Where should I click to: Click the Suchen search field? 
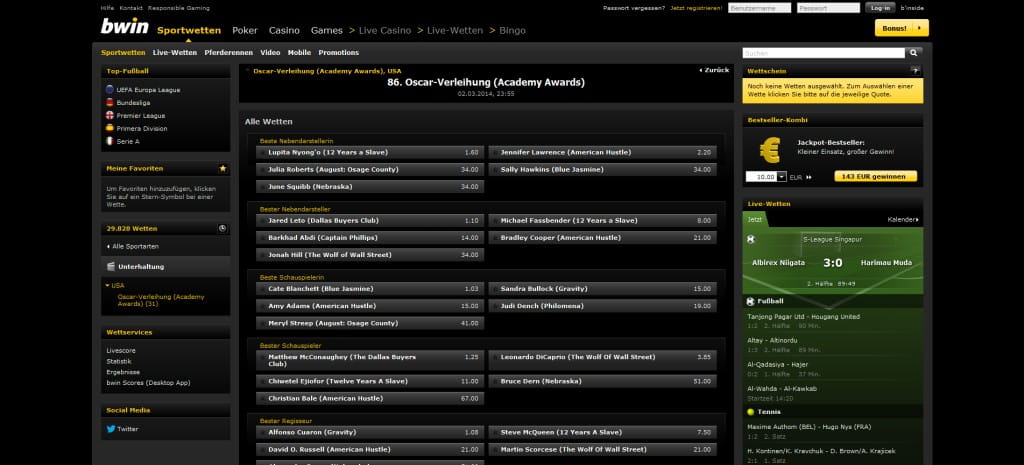824,53
